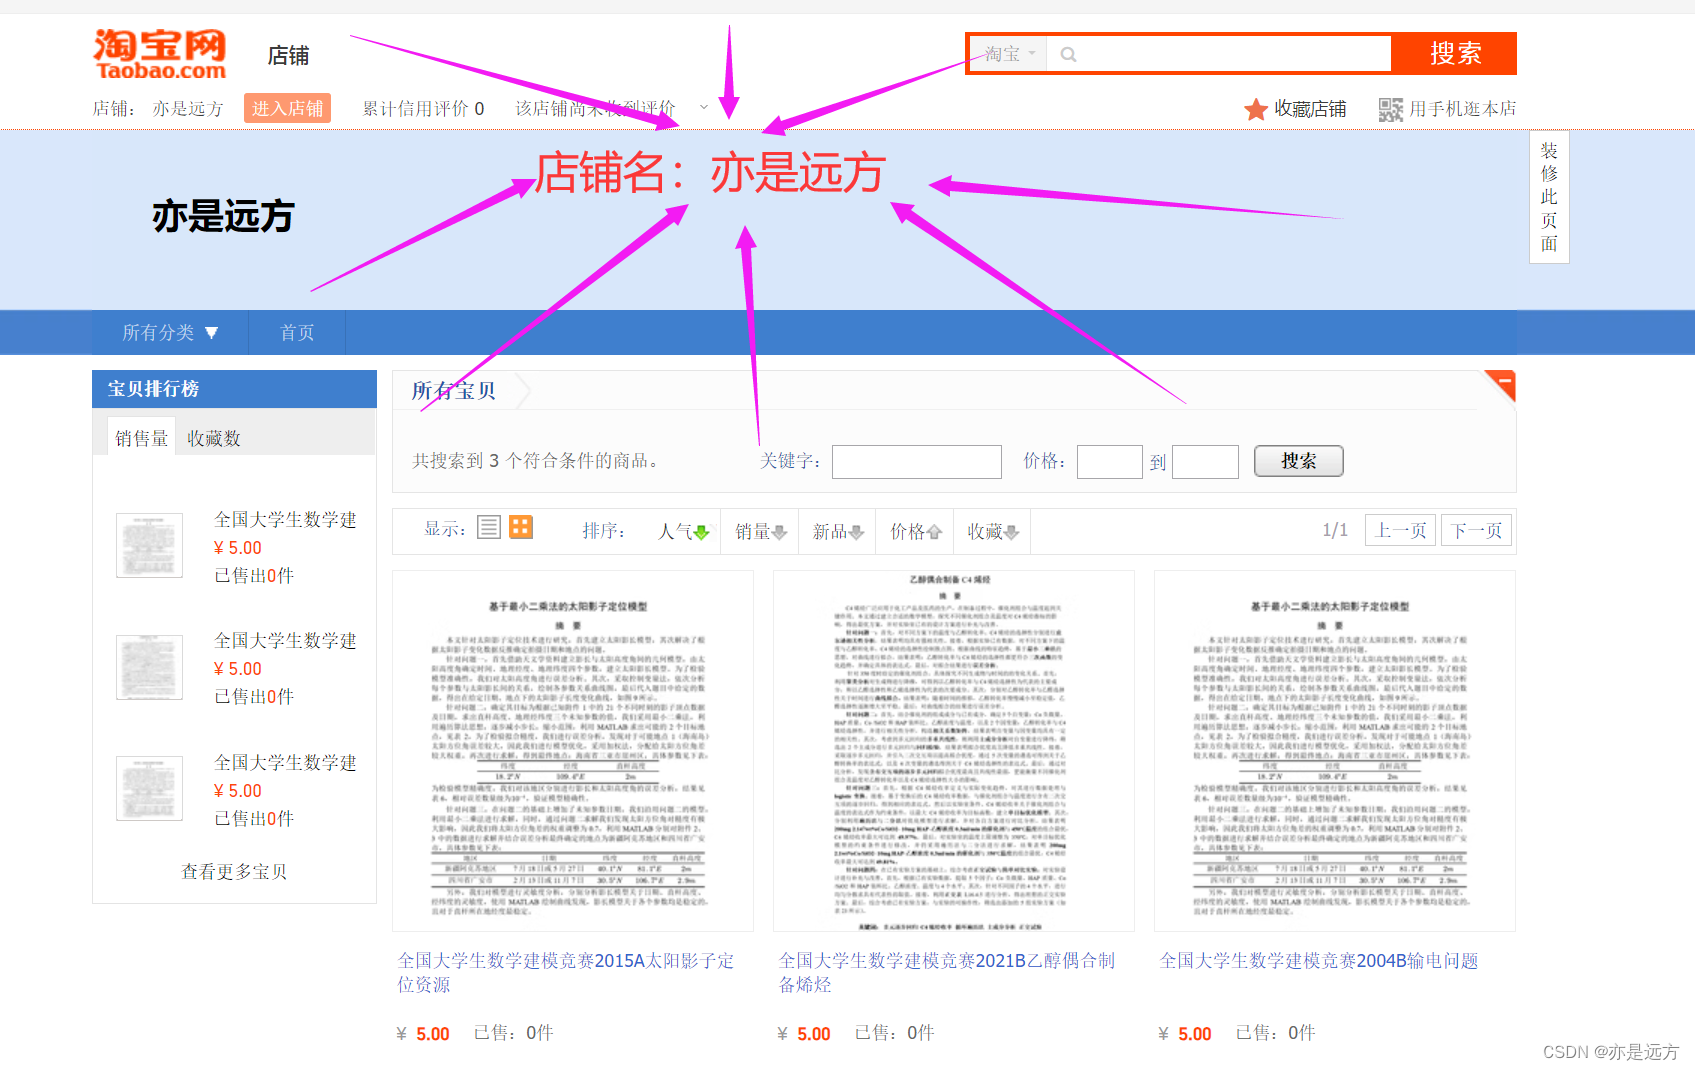Select the 销售量 ranking tab
Screen dimensions: 1695x1070
(141, 438)
